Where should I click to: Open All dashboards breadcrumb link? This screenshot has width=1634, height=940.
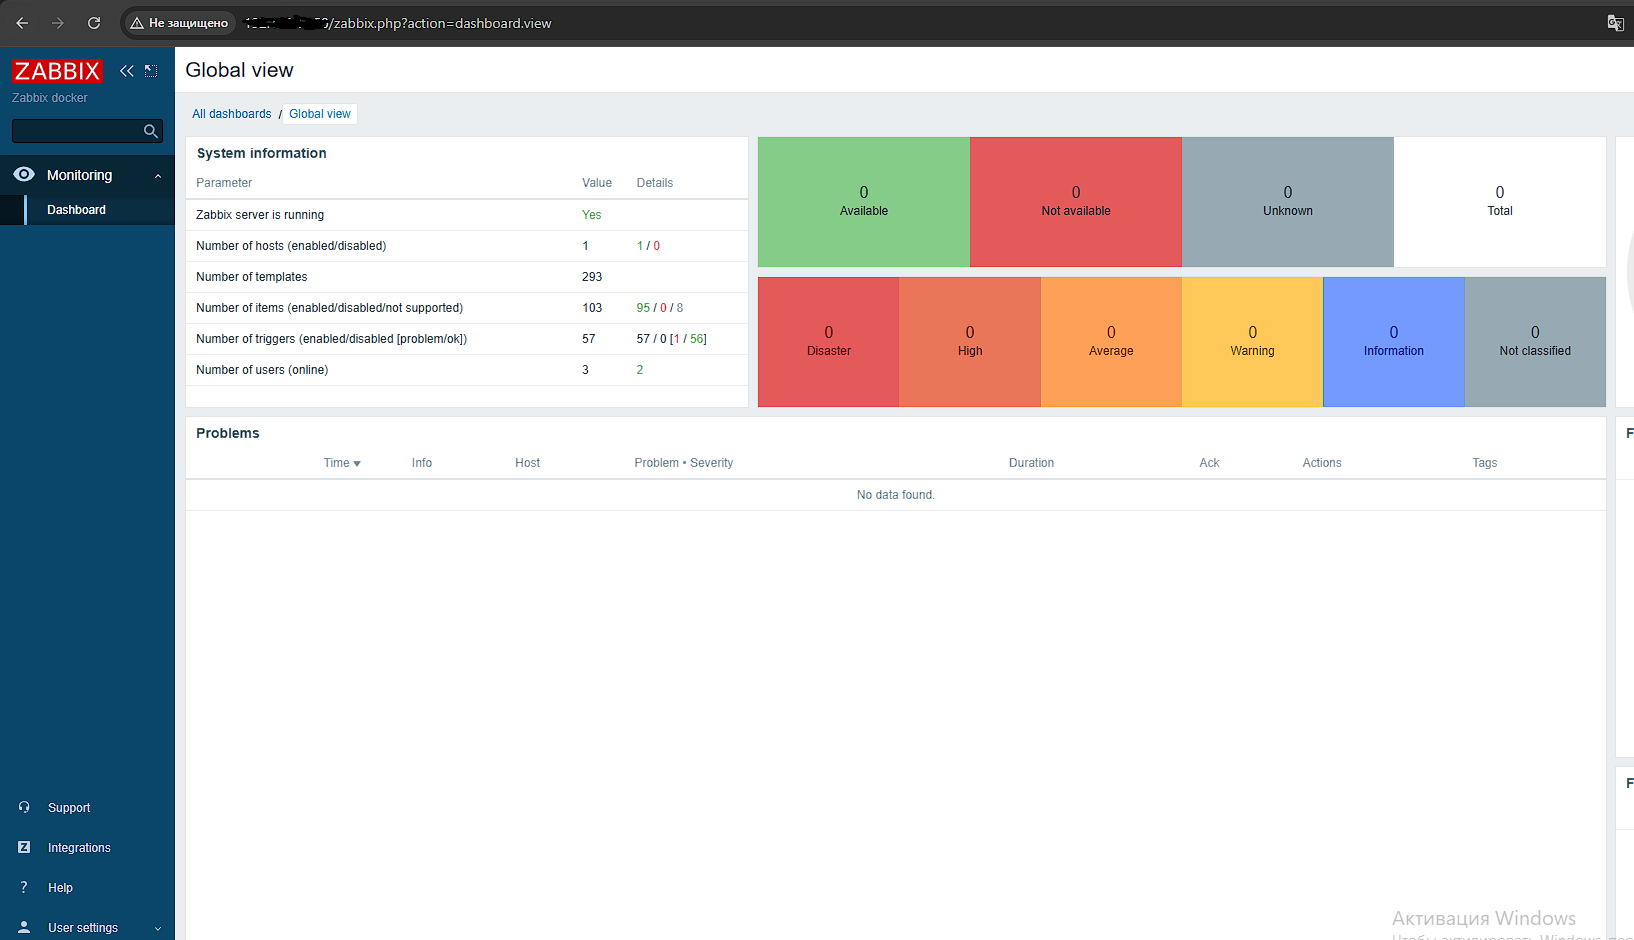[x=232, y=114]
